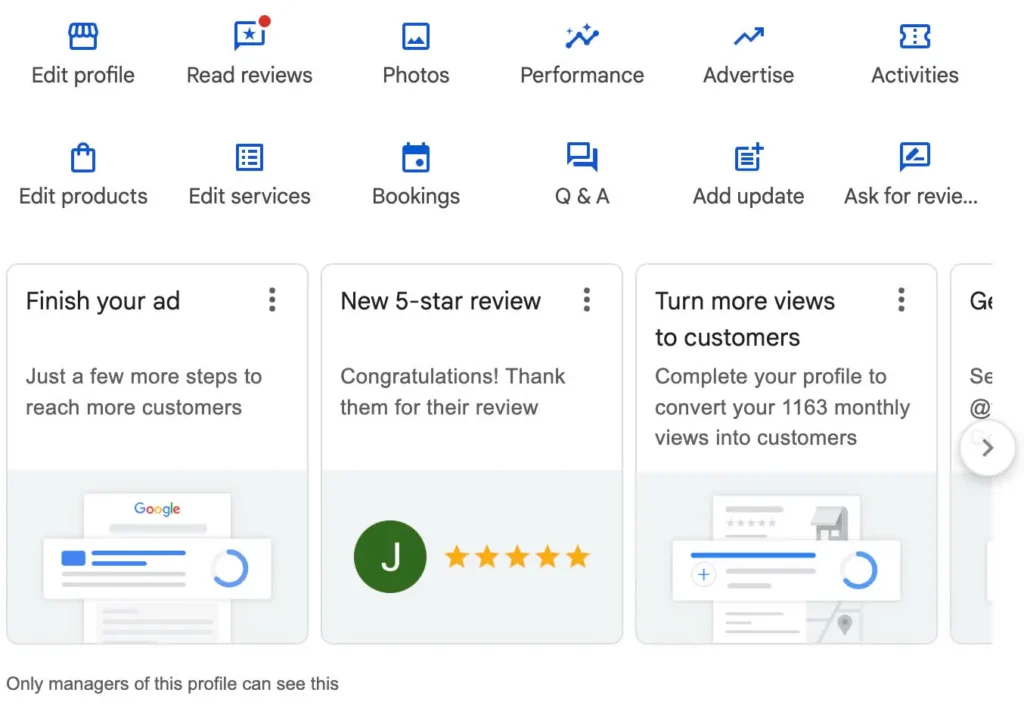Screen dimensions: 1024x705
Task: Click 'Congratulations! Thank them for their review' text
Action: pos(453,392)
